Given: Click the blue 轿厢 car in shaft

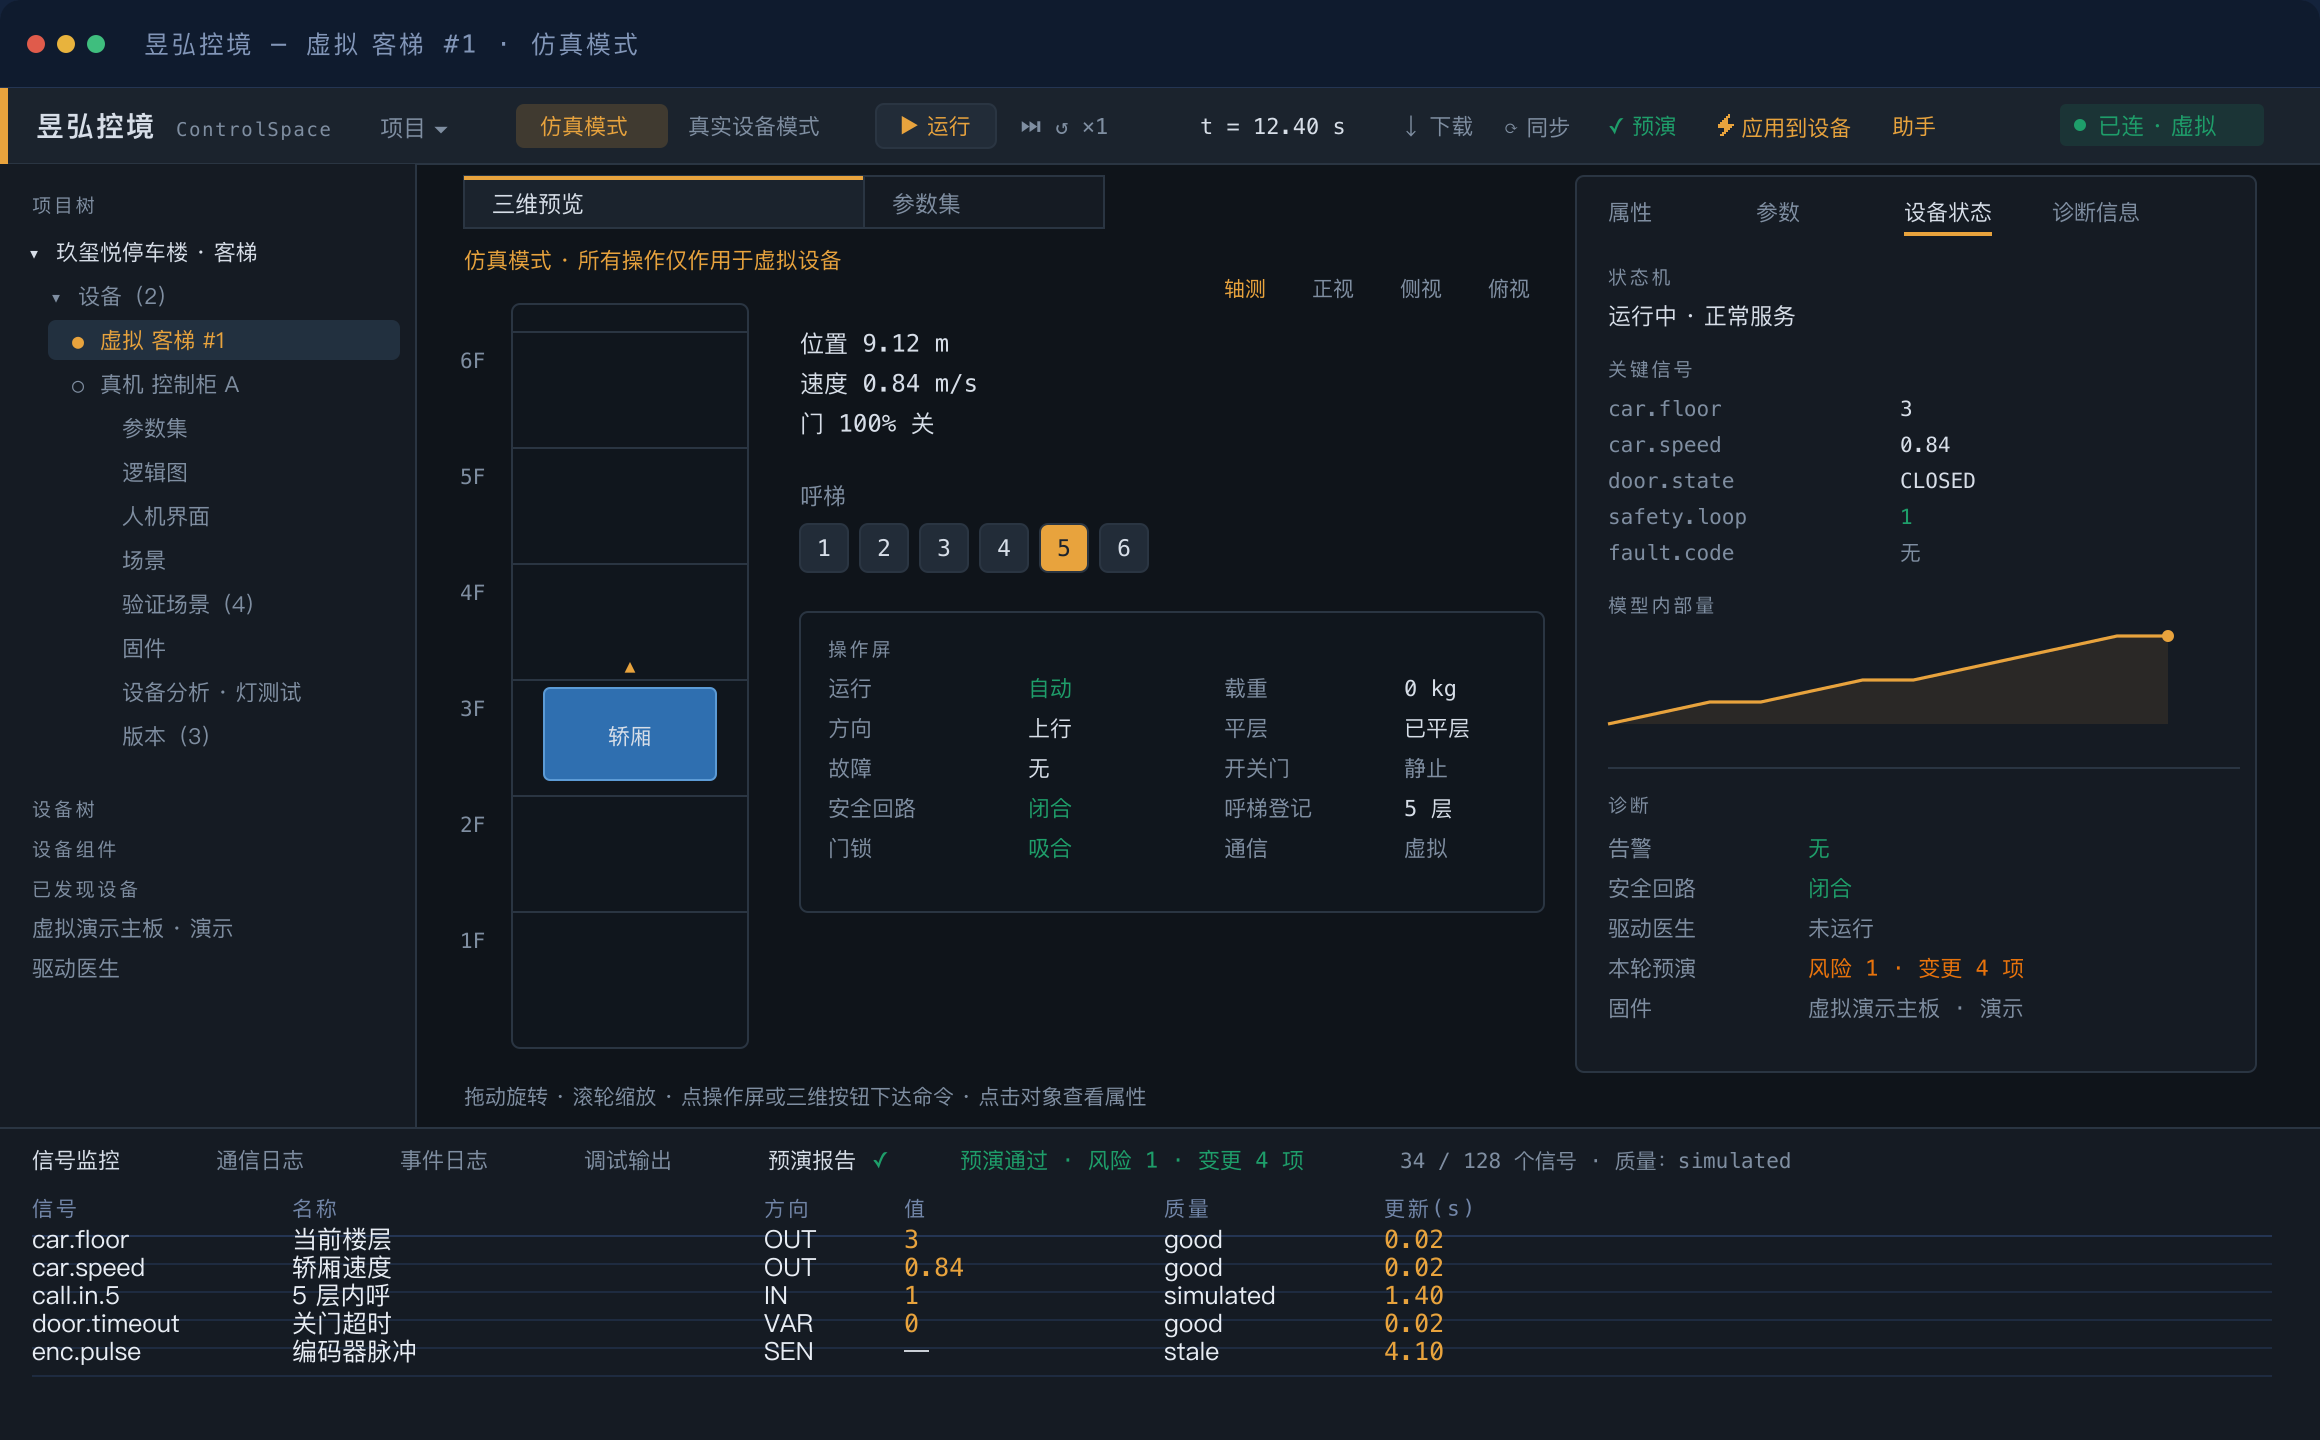Looking at the screenshot, I should (630, 735).
